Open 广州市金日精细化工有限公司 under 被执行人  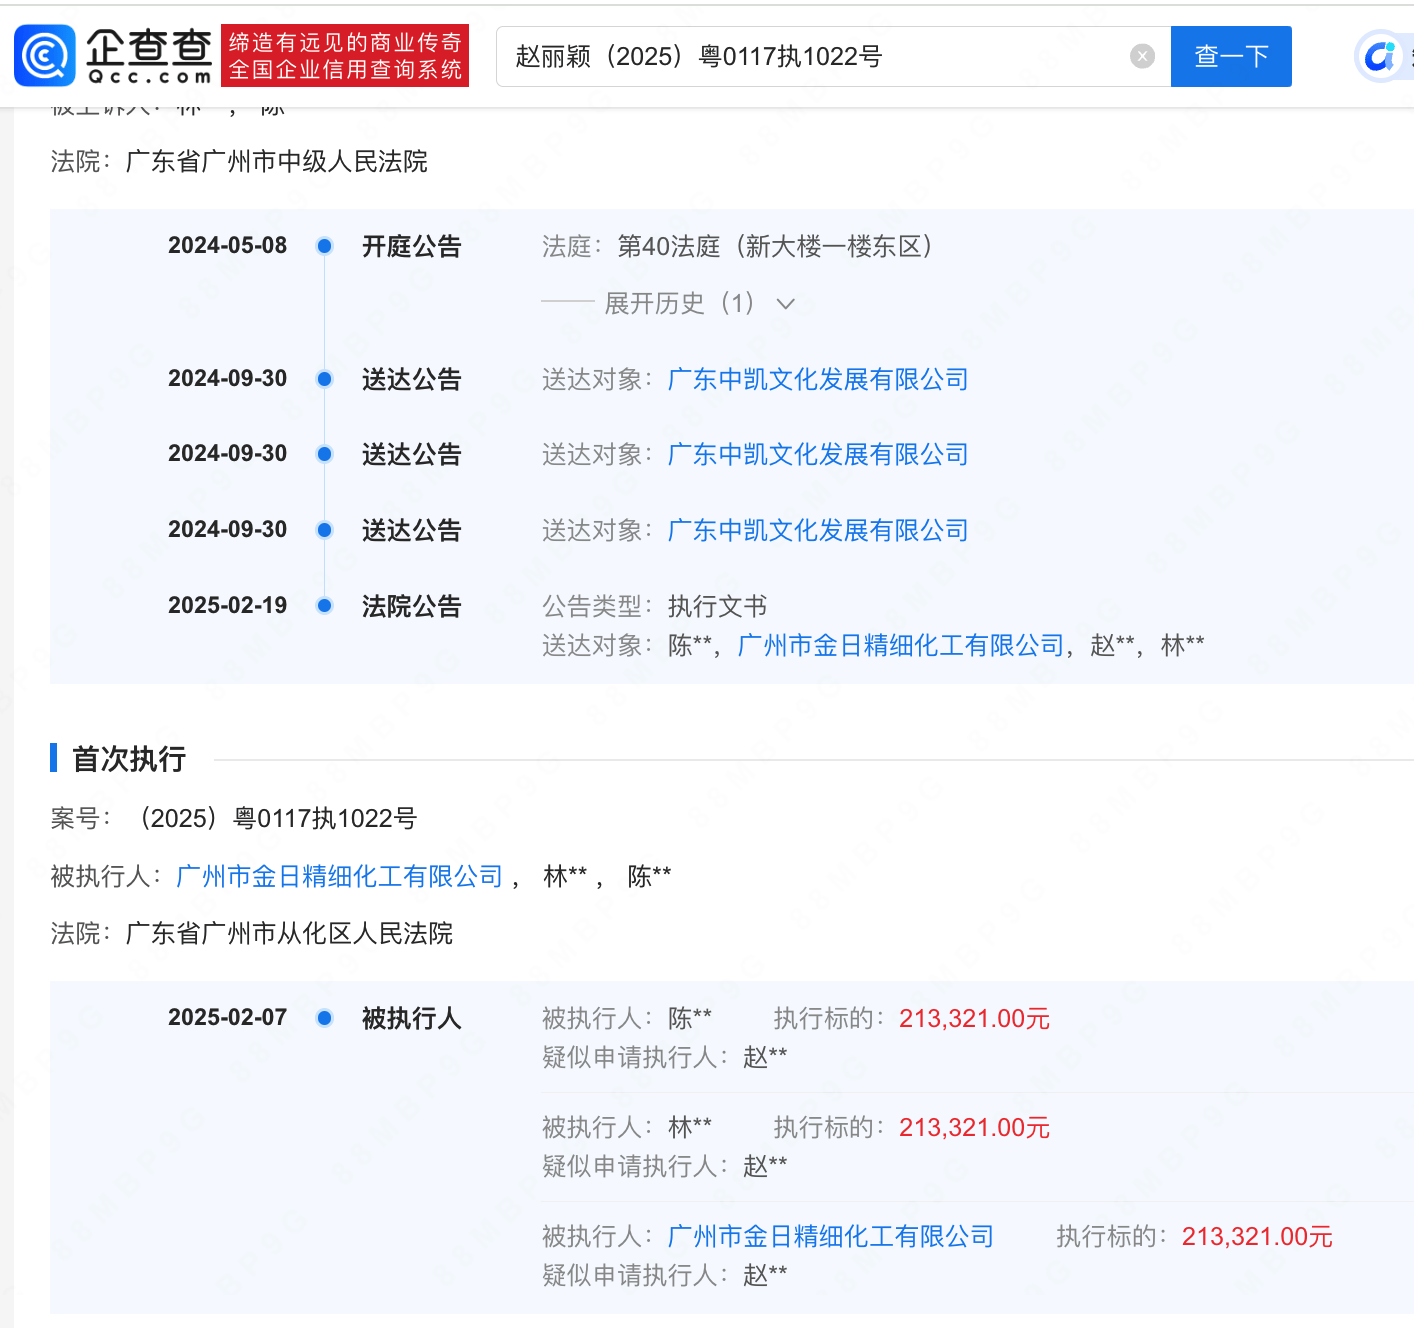[x=339, y=876]
